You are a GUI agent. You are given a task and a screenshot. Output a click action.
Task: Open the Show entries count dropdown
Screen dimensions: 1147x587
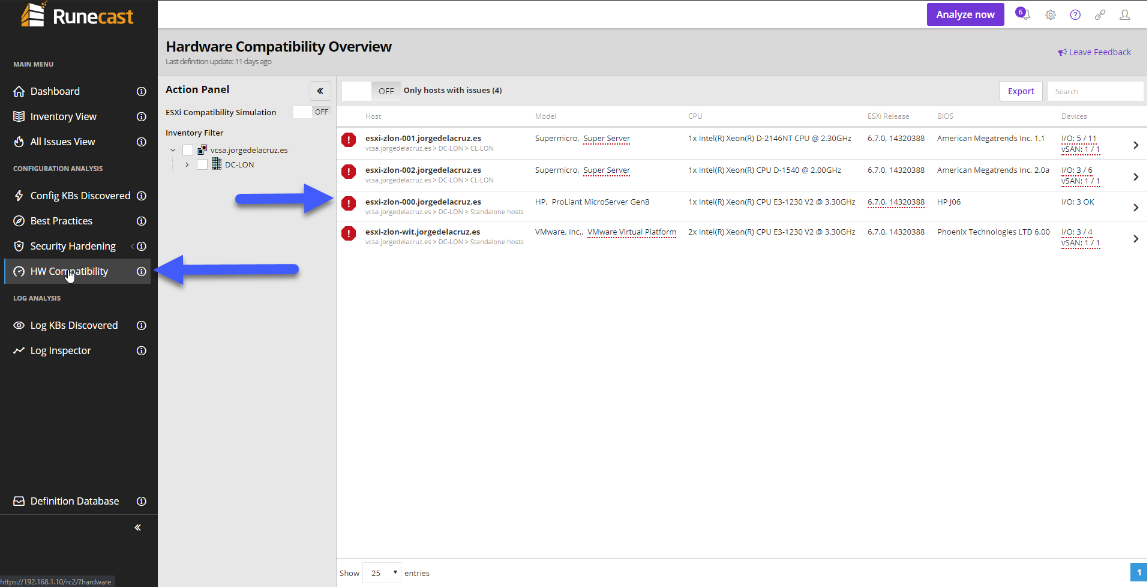(382, 573)
